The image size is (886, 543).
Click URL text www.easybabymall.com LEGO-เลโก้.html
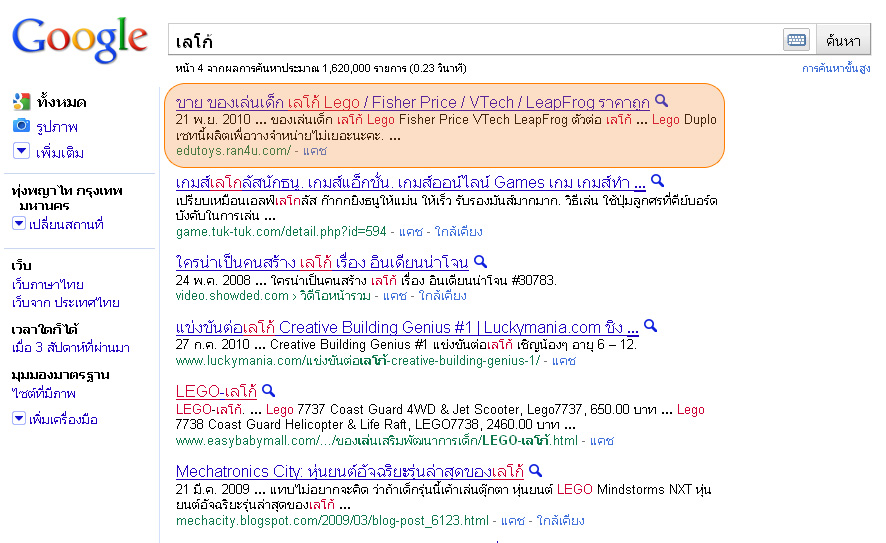point(377,441)
